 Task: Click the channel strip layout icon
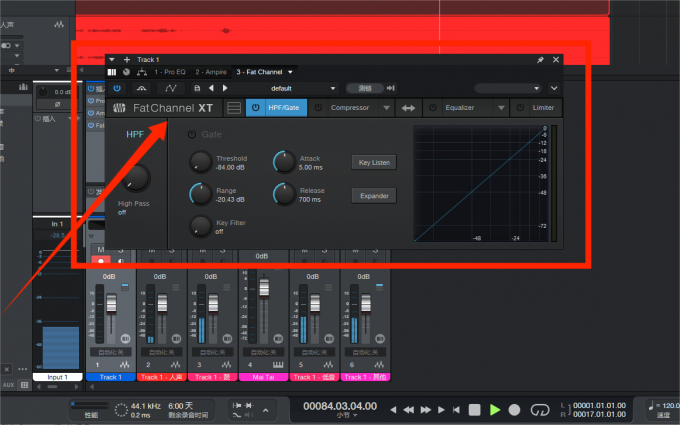click(234, 108)
